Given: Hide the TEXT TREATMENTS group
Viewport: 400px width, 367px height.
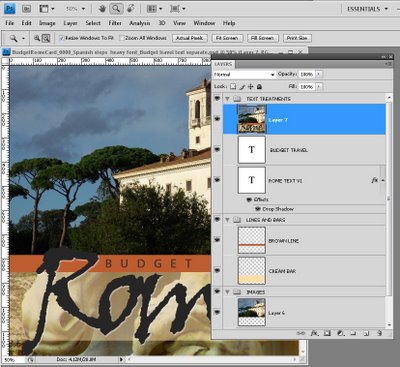Looking at the screenshot, I should (217, 99).
